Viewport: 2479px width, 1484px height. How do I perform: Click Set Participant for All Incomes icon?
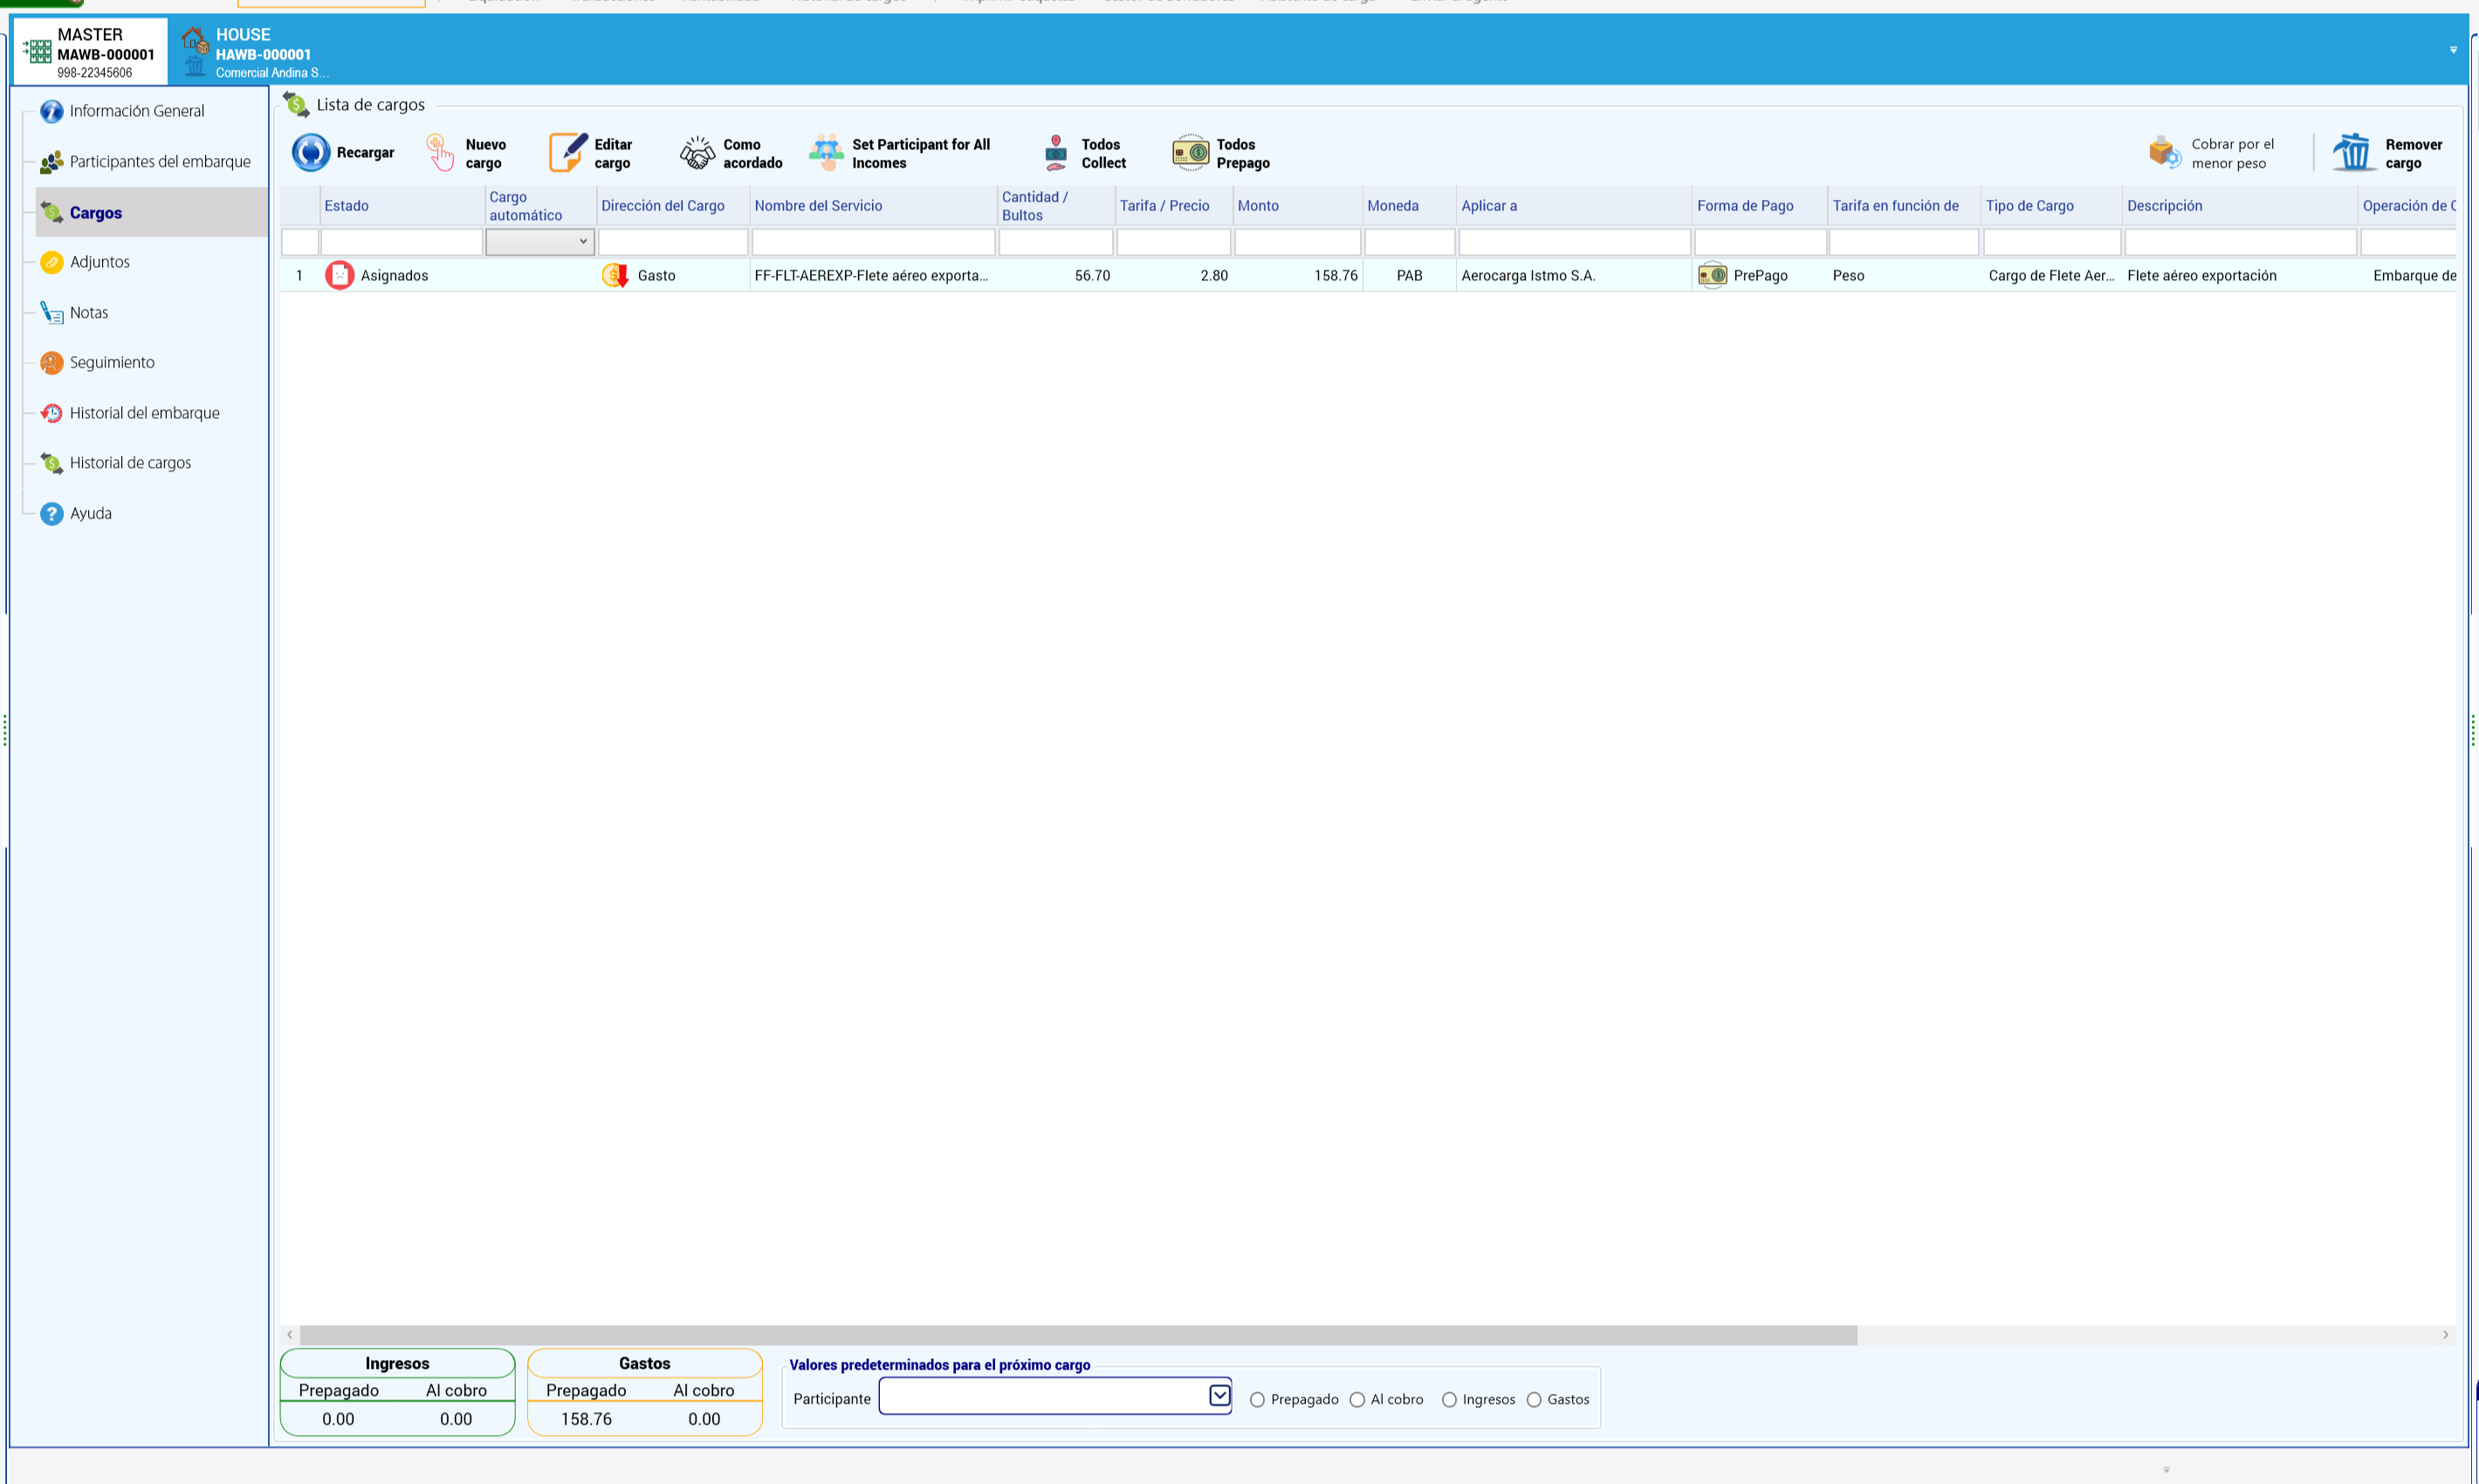click(826, 153)
